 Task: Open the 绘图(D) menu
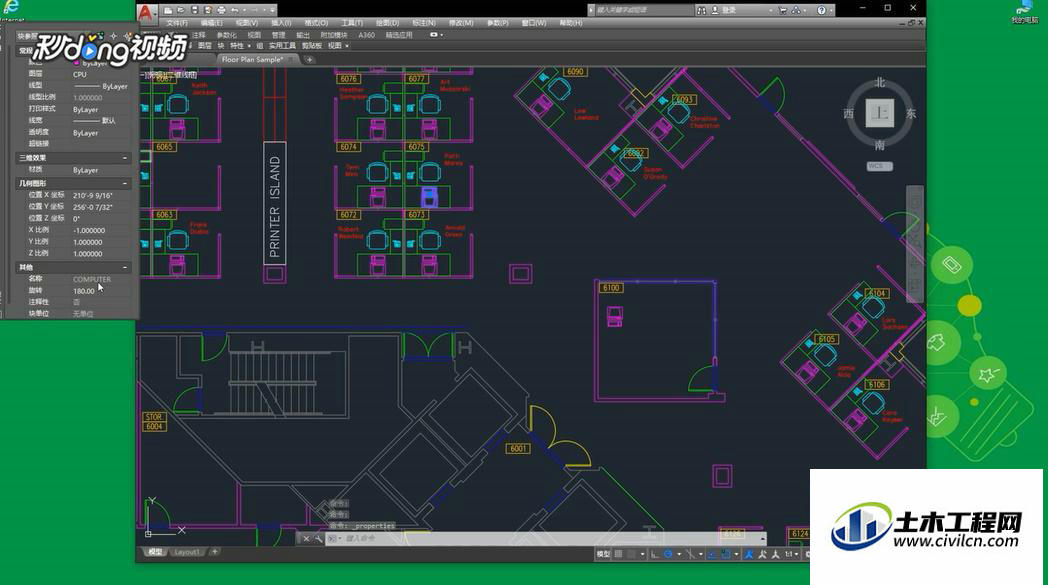(387, 23)
